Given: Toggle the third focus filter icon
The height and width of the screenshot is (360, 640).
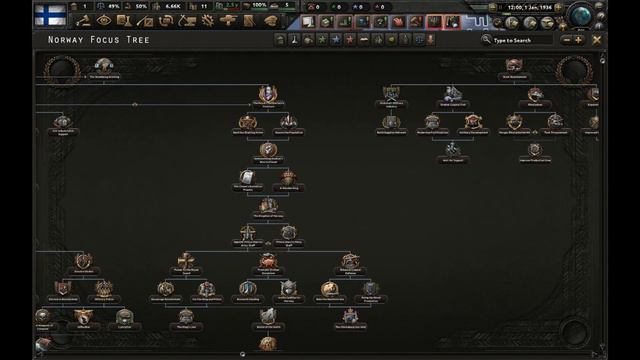Looking at the screenshot, I should [308, 40].
